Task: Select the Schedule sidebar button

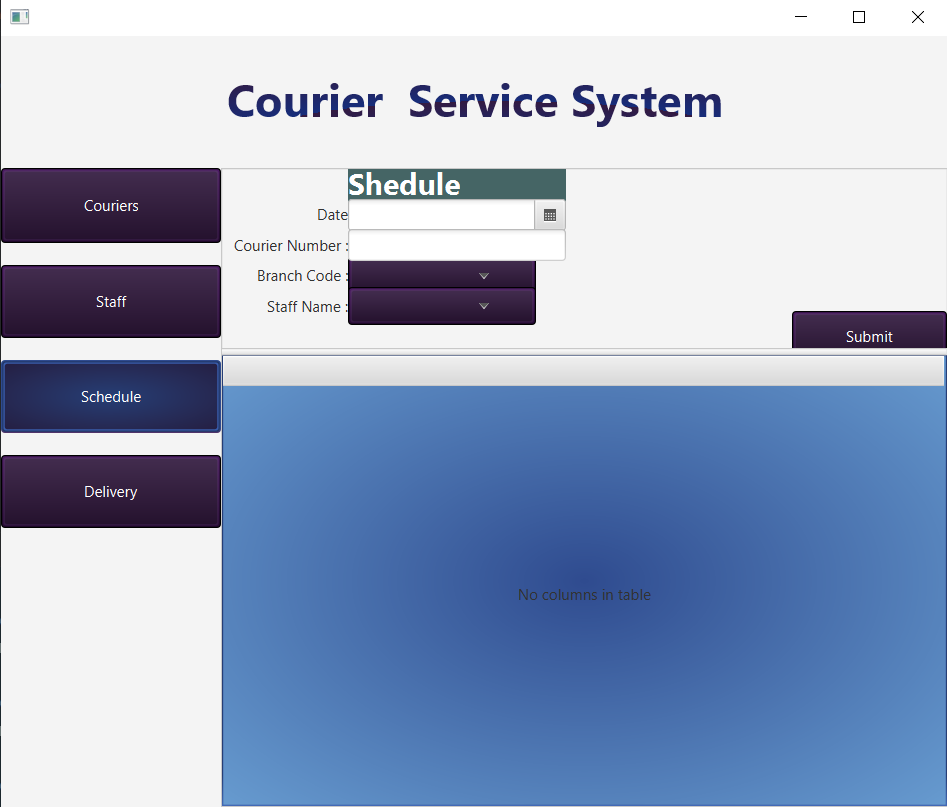Action: click(111, 397)
